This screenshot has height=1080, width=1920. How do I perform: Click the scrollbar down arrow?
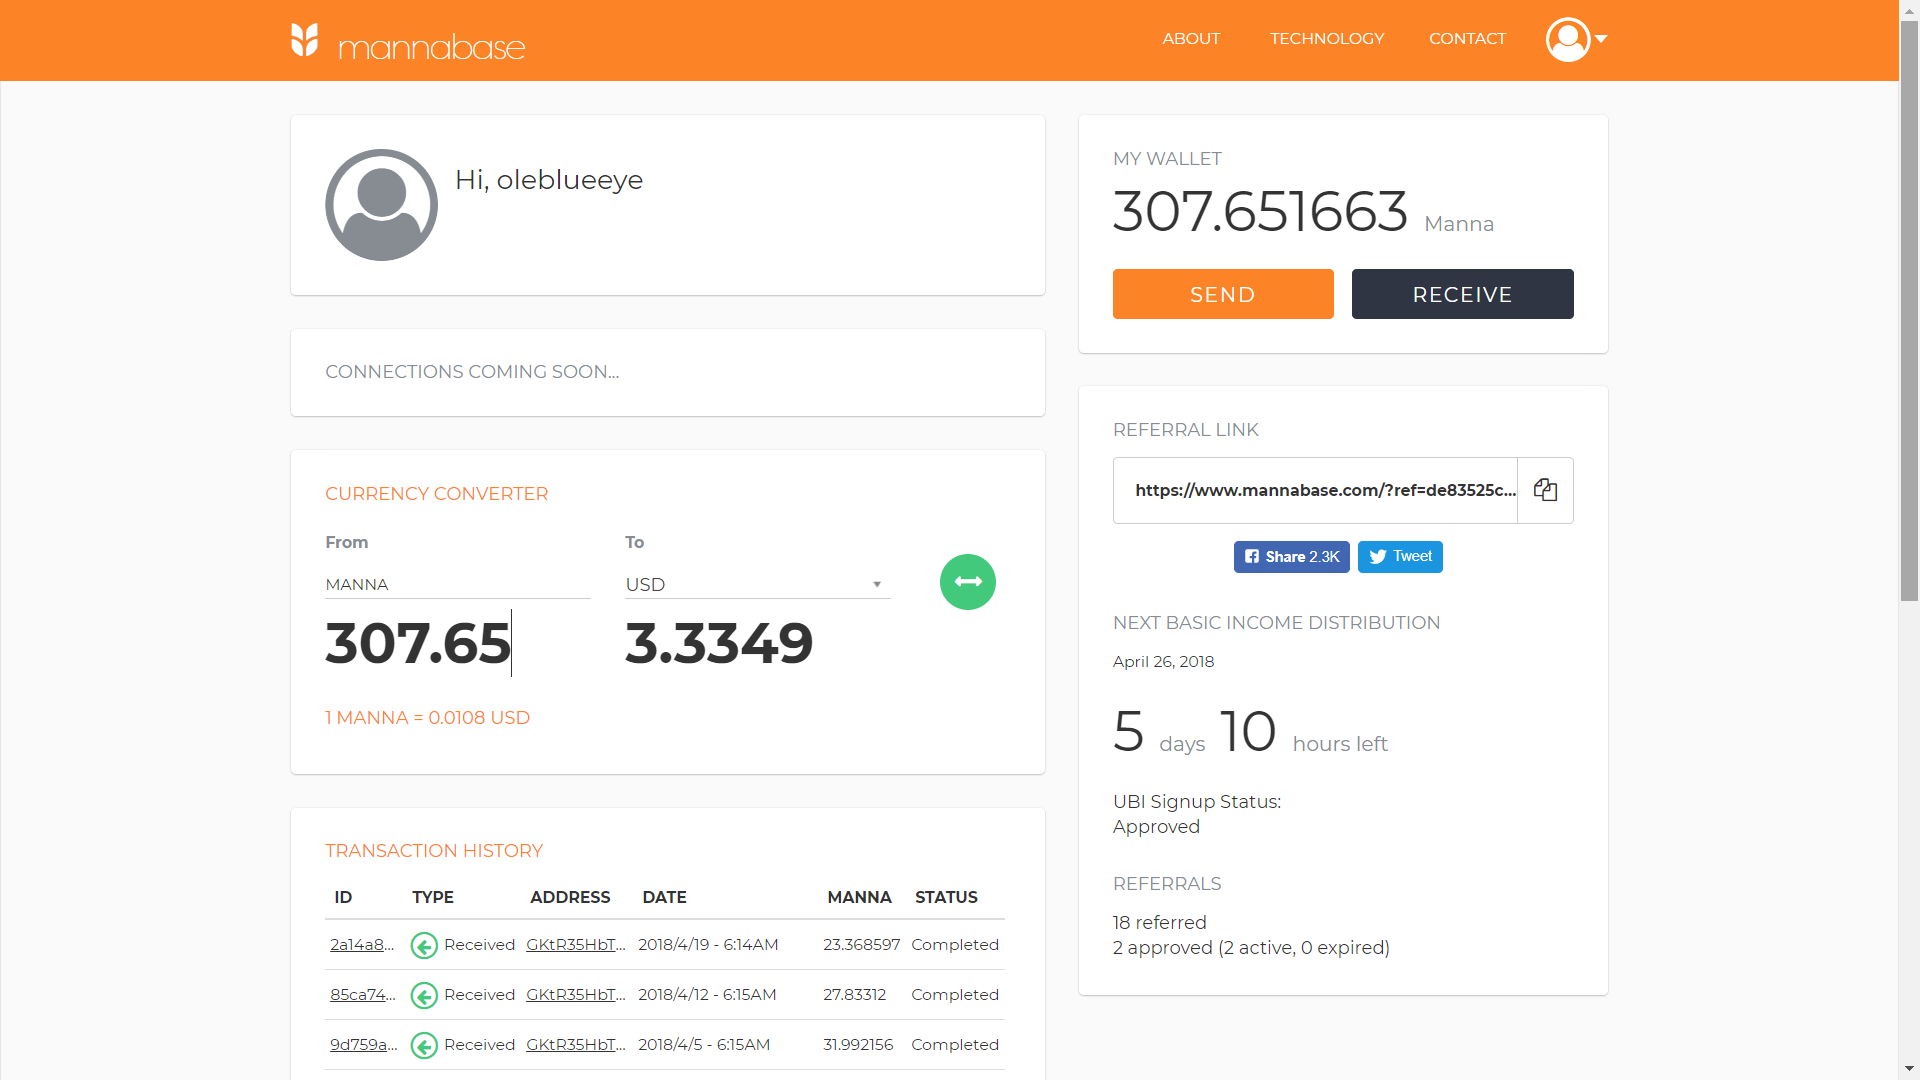[1909, 1069]
